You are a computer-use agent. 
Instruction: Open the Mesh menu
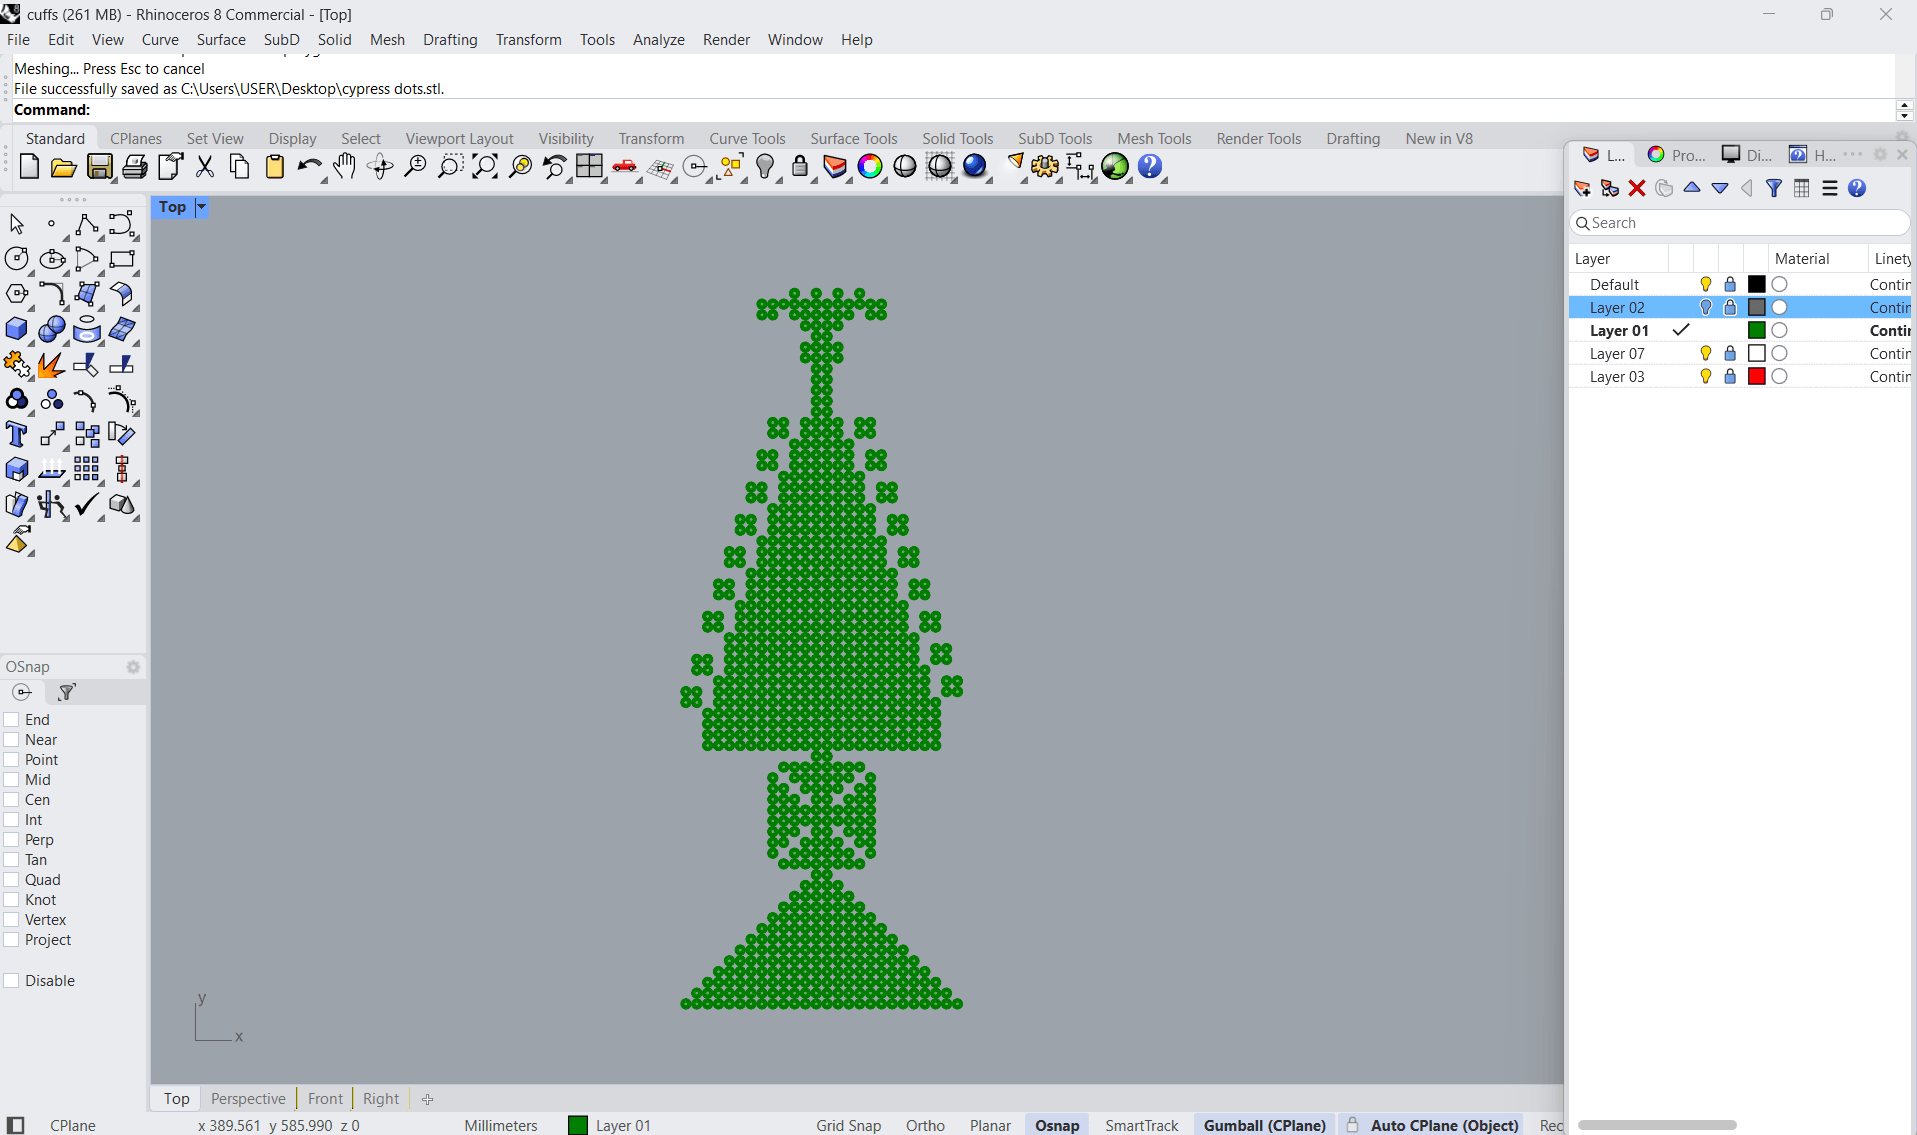[x=387, y=40]
